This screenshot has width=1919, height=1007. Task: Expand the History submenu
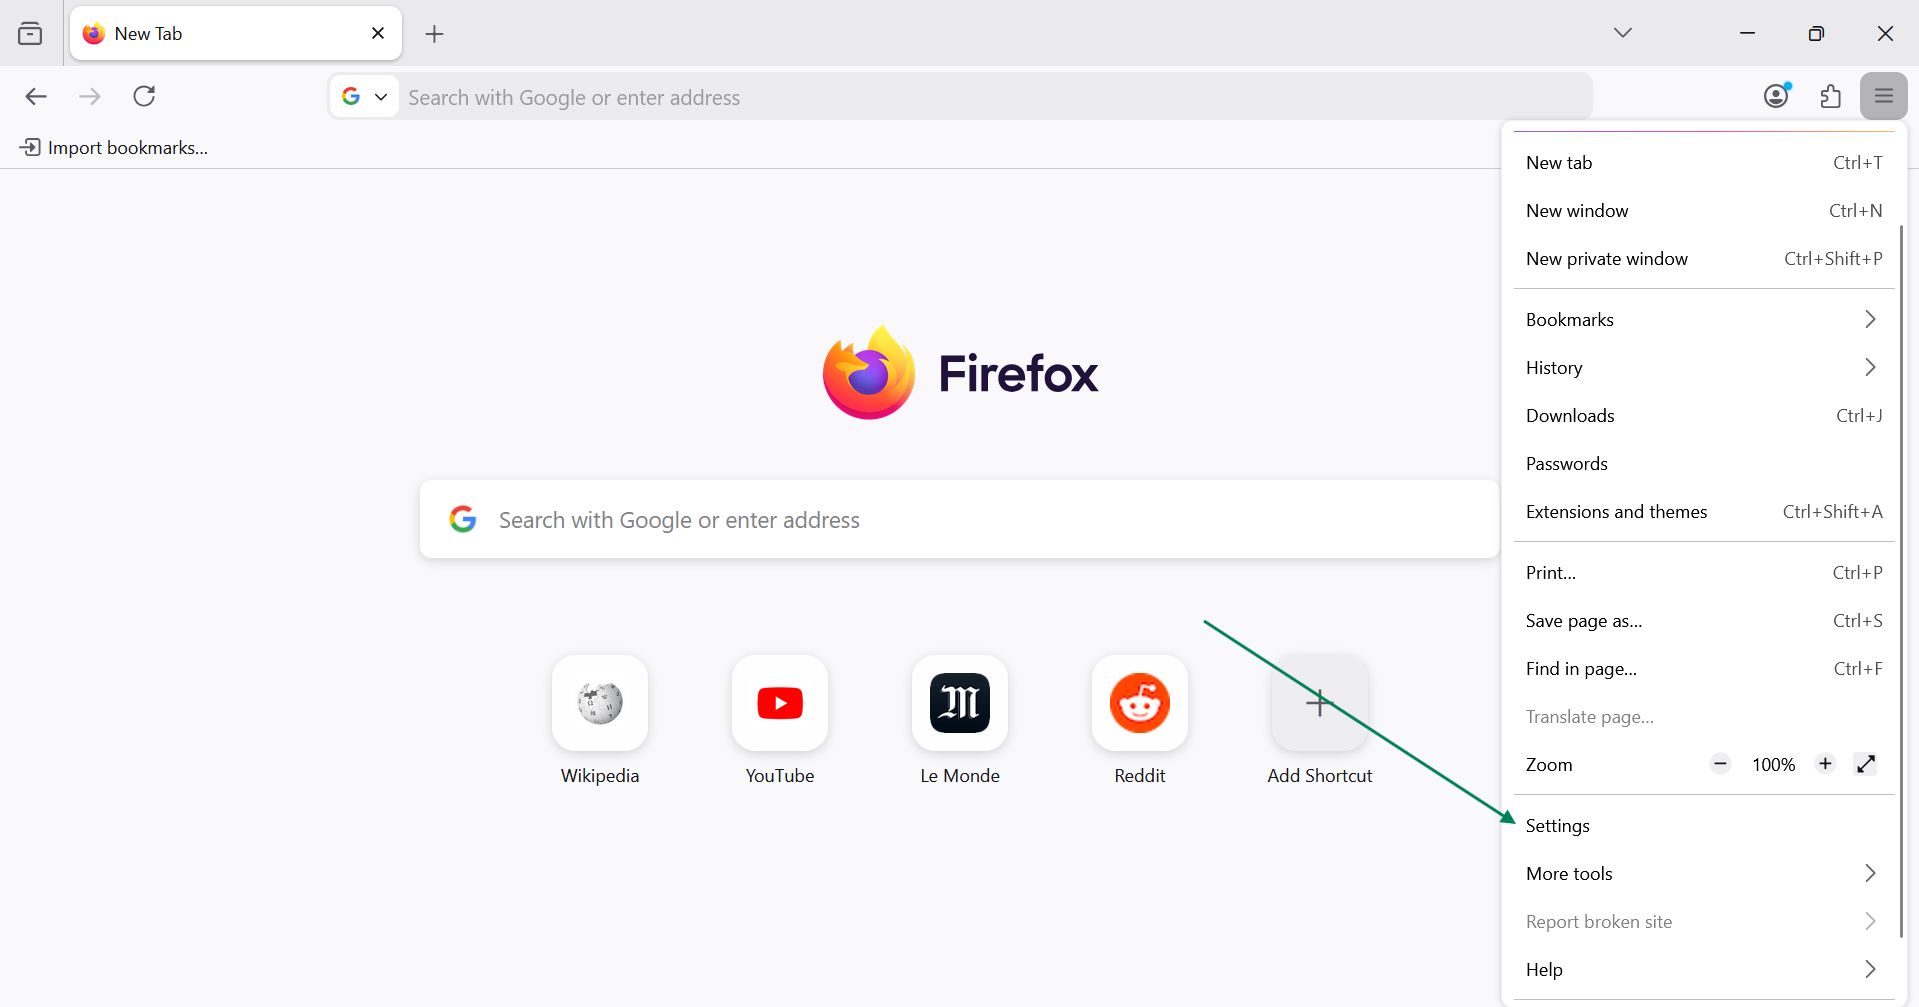(1700, 368)
